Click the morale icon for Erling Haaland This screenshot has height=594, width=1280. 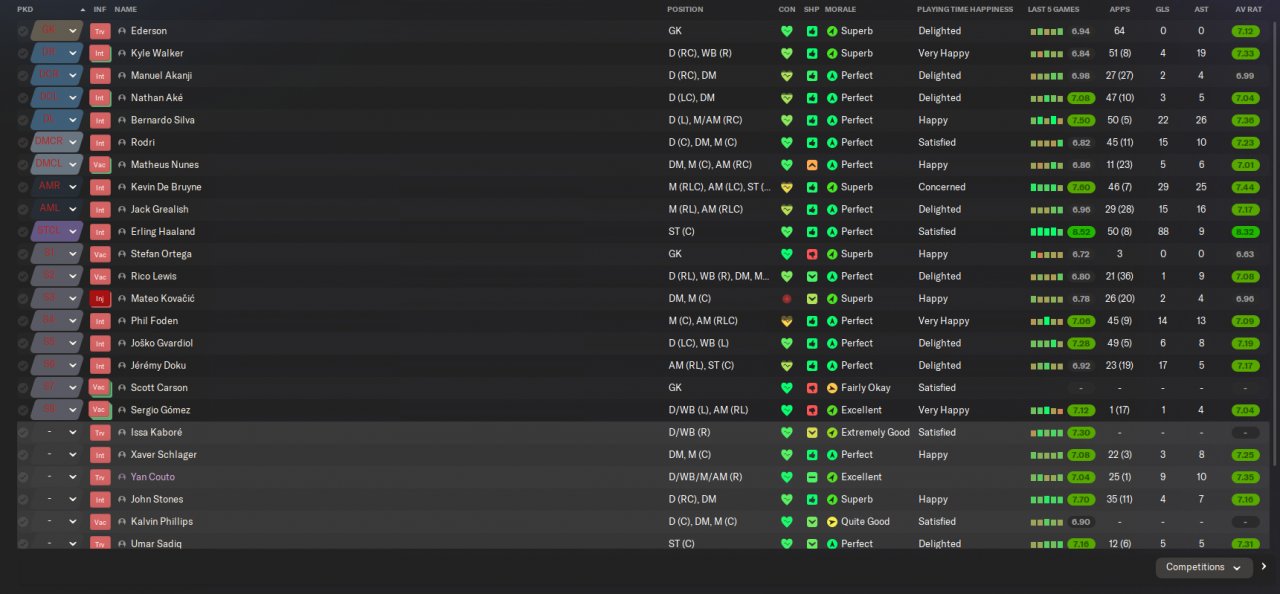click(832, 232)
